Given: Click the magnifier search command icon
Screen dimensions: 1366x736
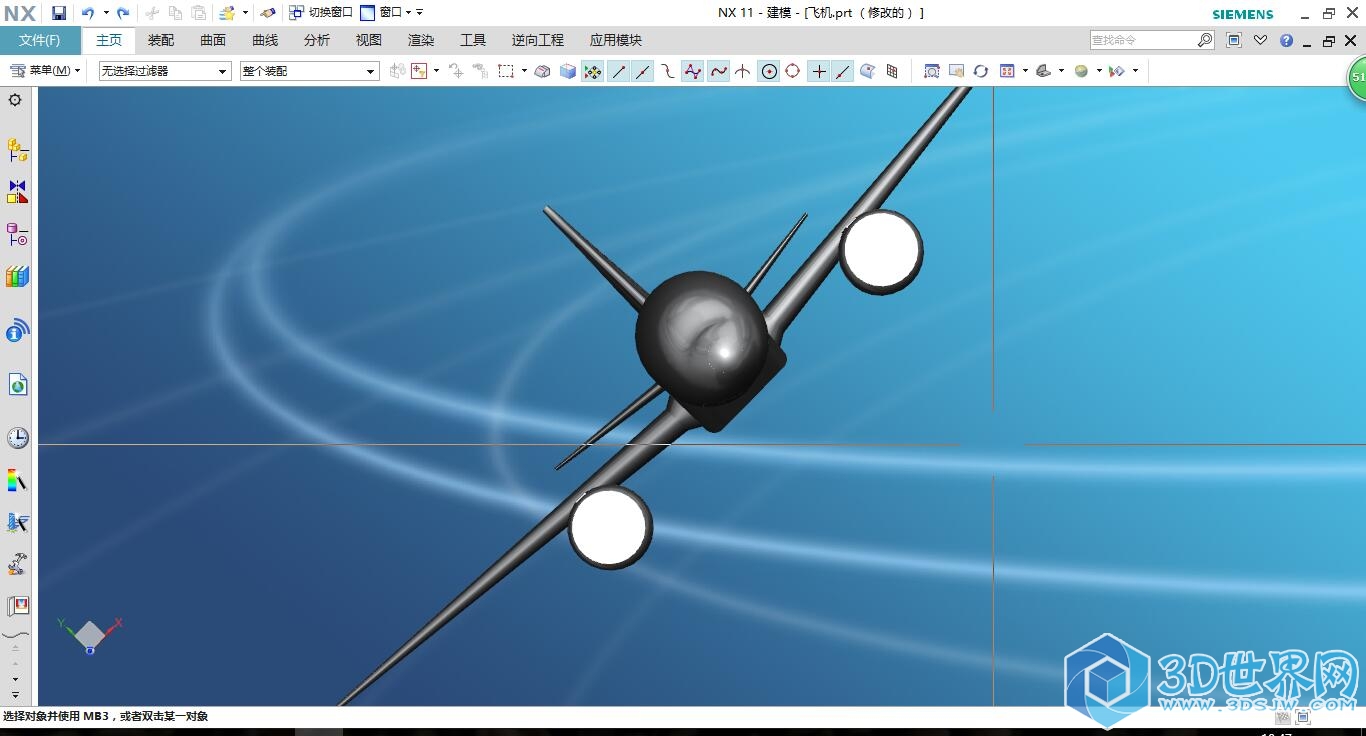Looking at the screenshot, I should [x=1205, y=40].
